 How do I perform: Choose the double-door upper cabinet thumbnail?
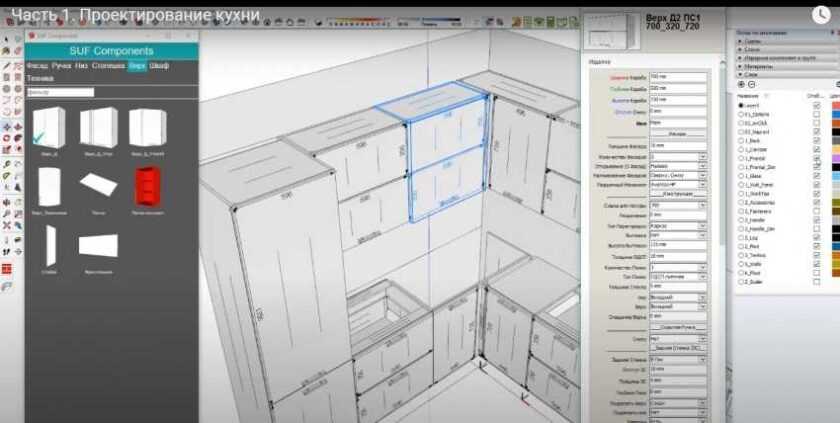(x=97, y=127)
